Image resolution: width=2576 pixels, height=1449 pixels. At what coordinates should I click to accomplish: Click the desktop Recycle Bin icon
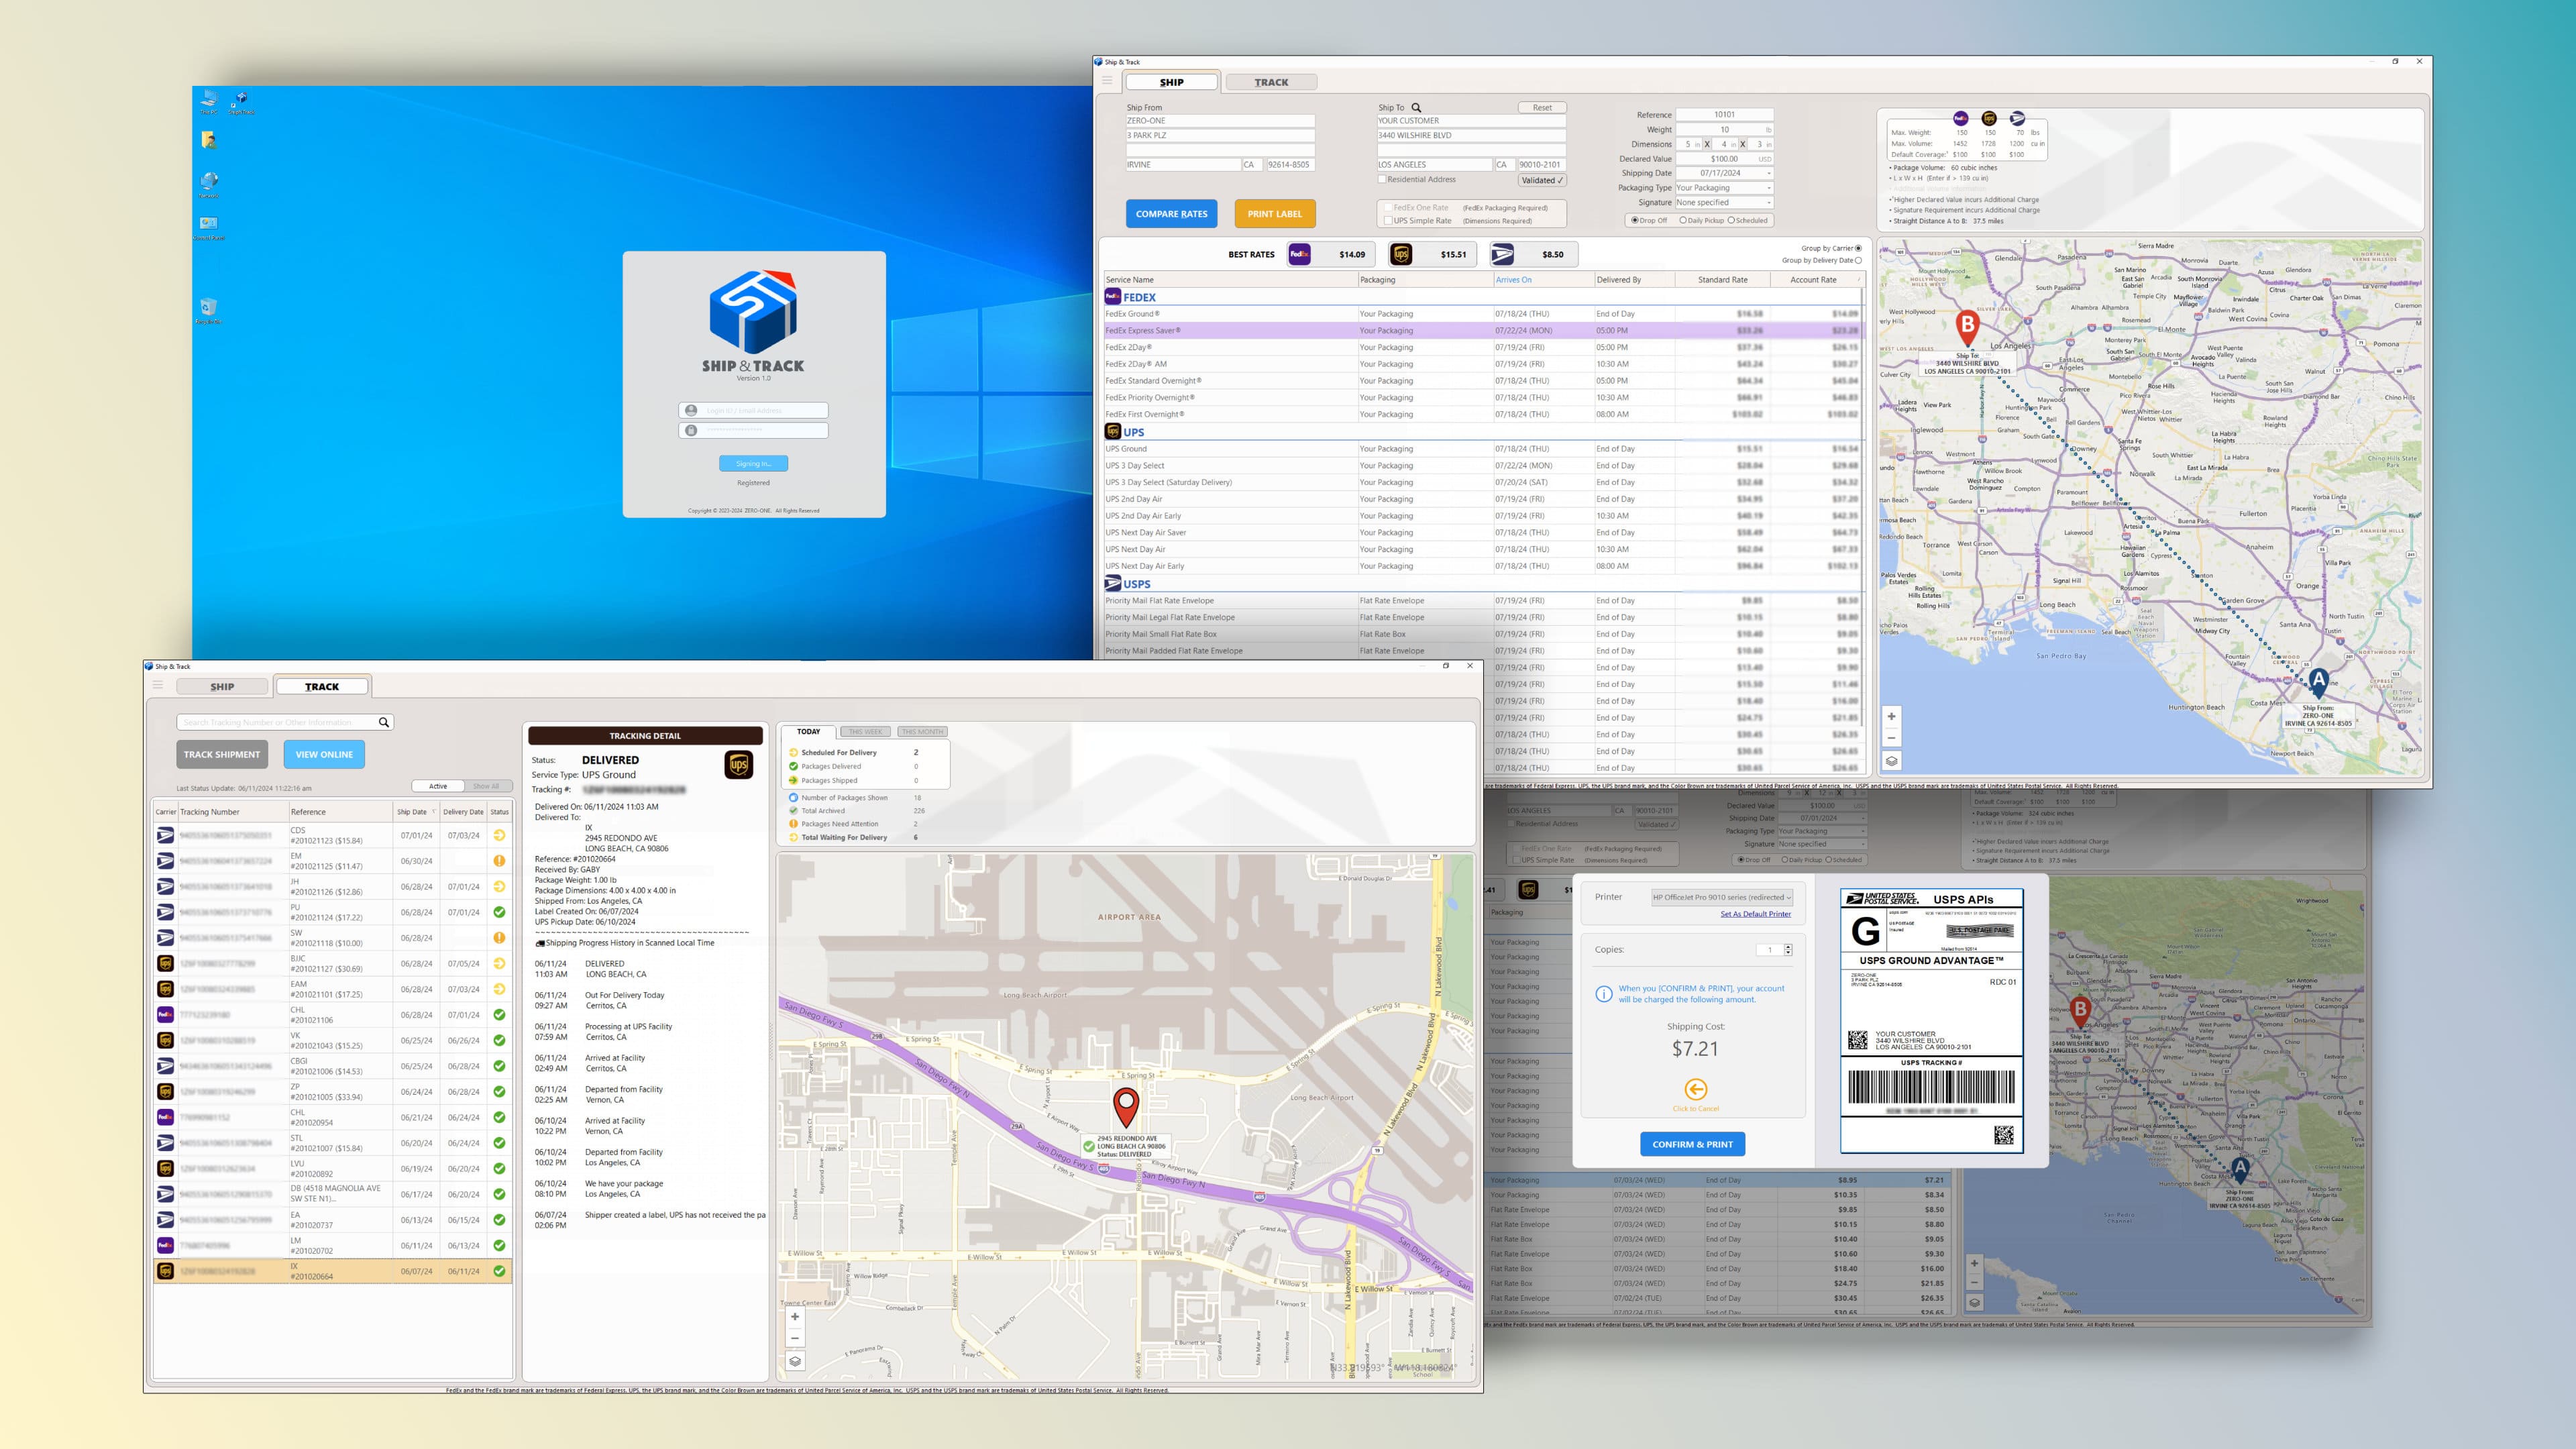(x=208, y=308)
